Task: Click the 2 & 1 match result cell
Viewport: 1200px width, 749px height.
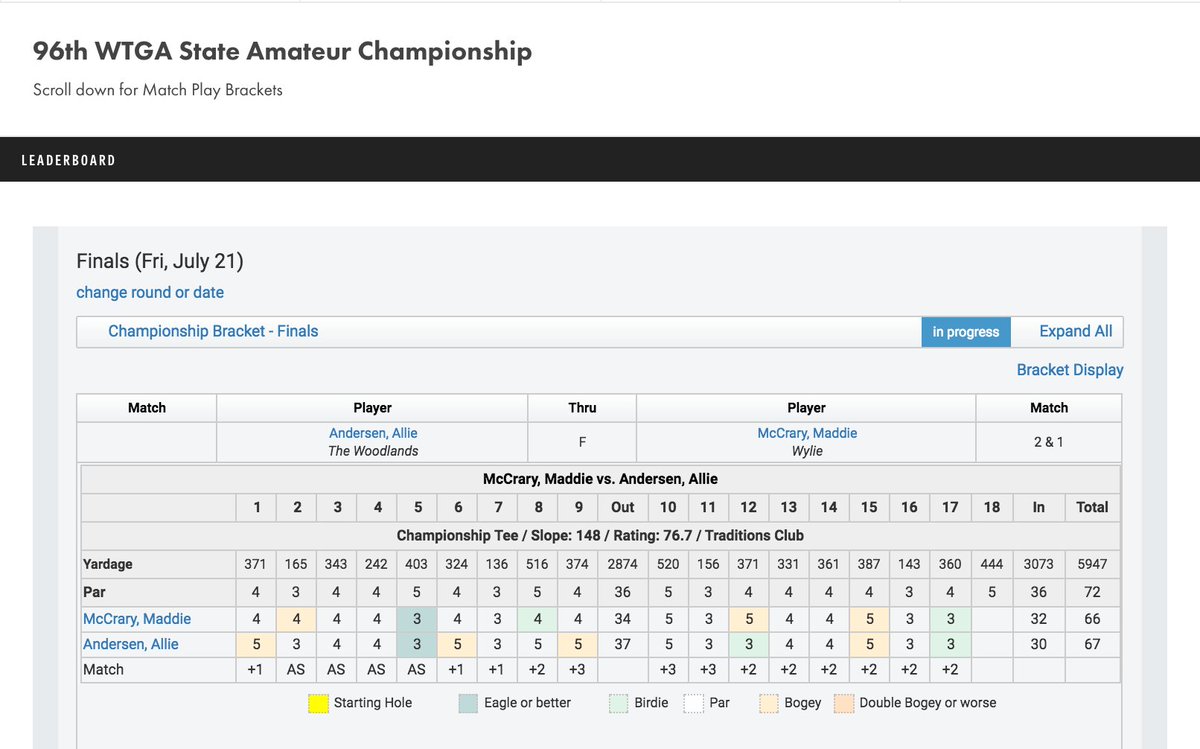Action: [x=1049, y=441]
